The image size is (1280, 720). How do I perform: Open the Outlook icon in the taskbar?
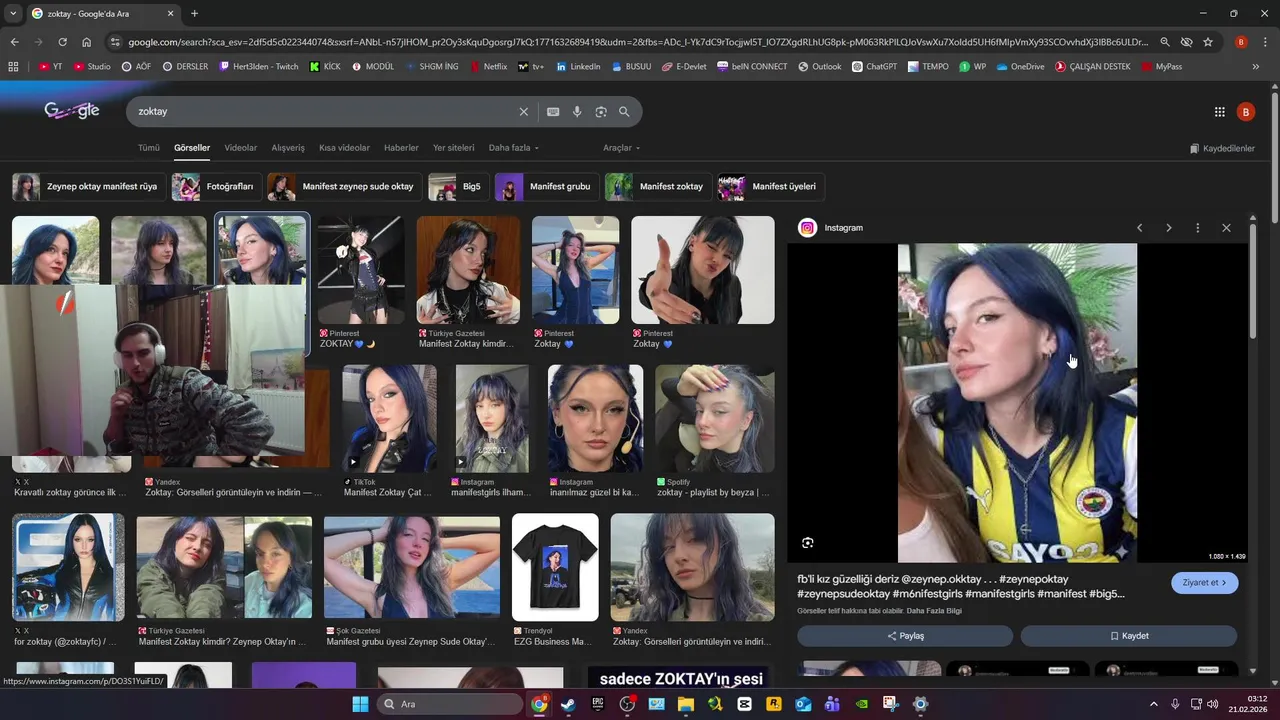[803, 704]
